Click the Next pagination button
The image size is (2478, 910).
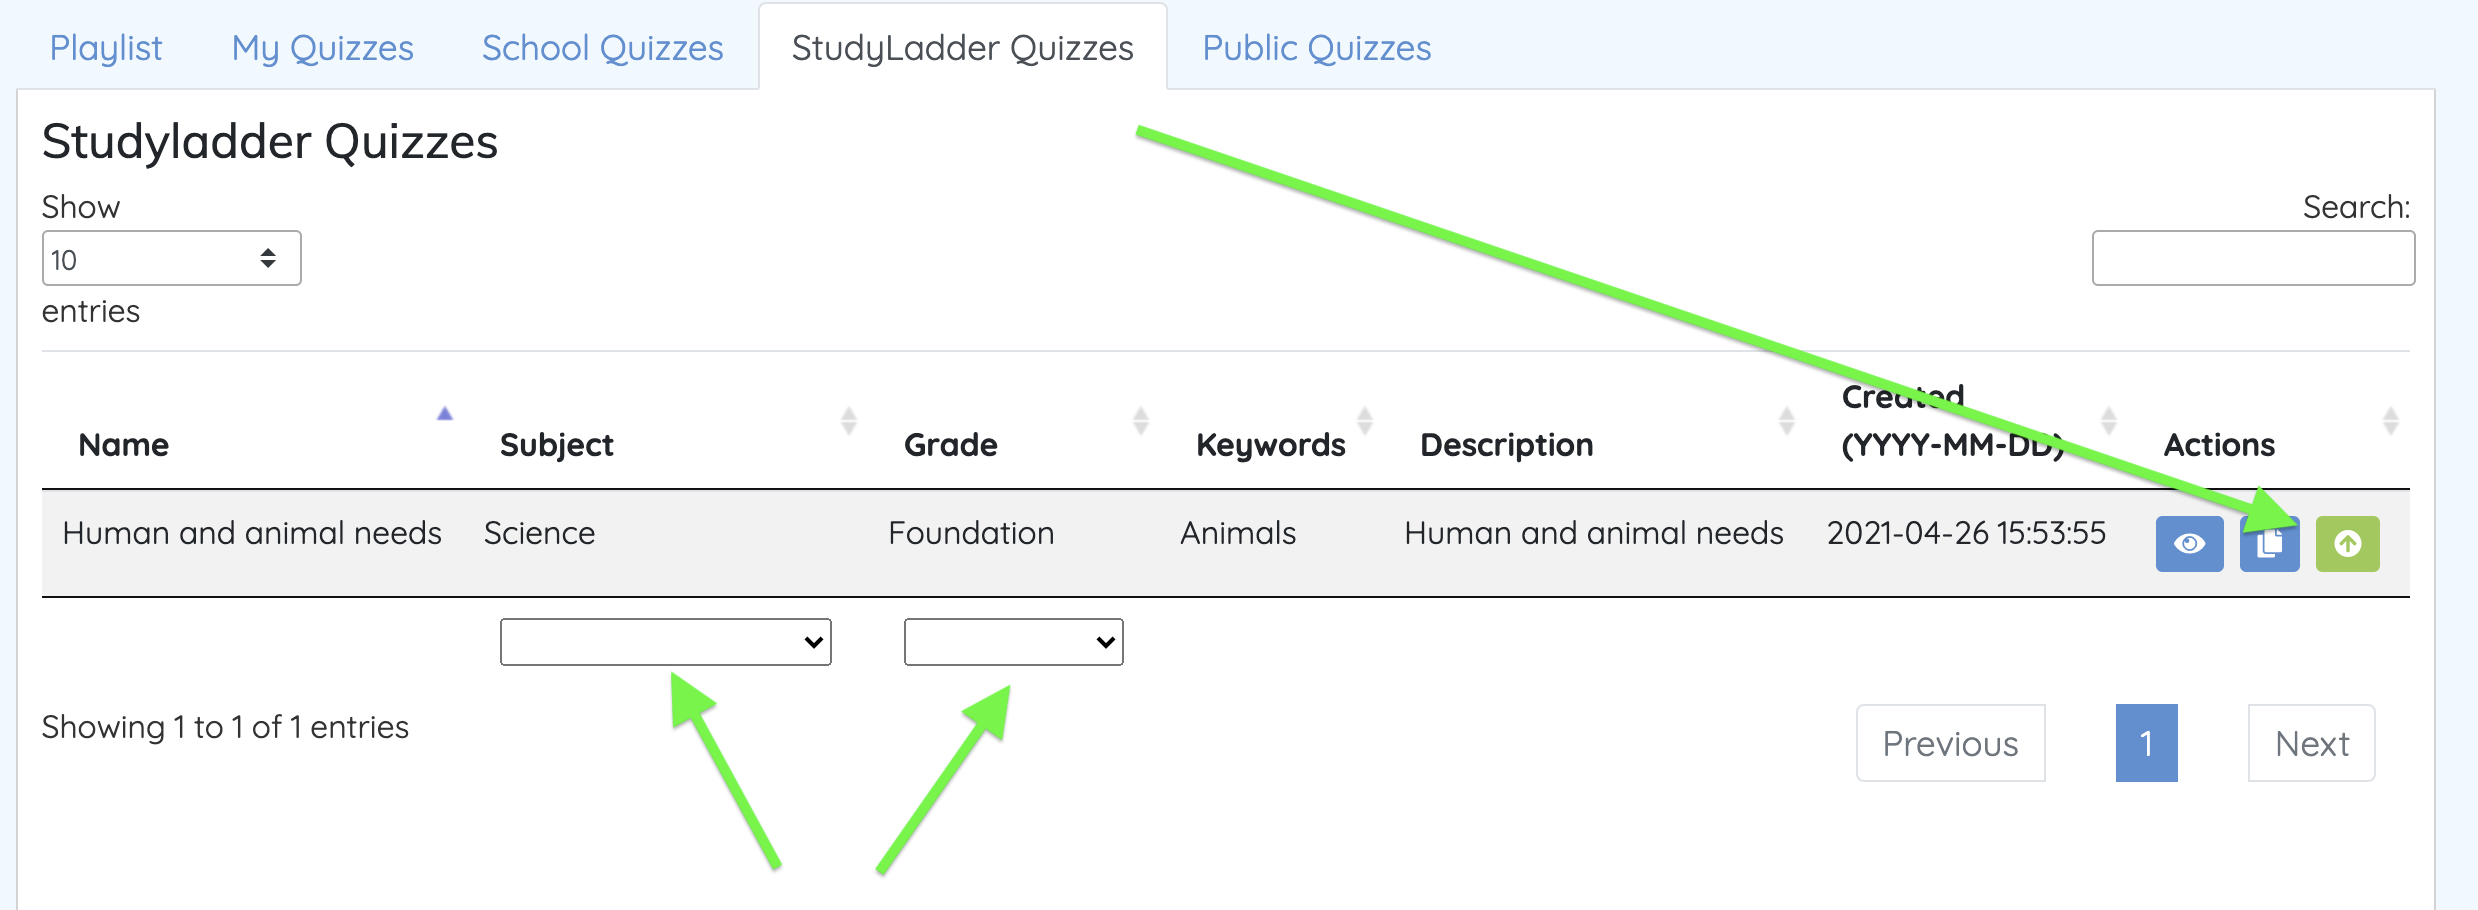[2311, 743]
